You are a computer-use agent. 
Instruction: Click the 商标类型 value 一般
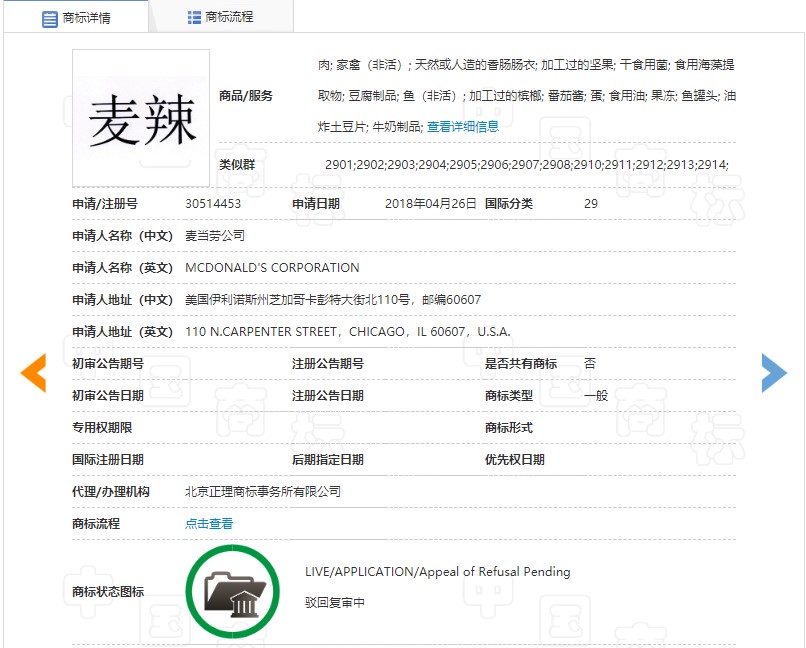pos(596,396)
